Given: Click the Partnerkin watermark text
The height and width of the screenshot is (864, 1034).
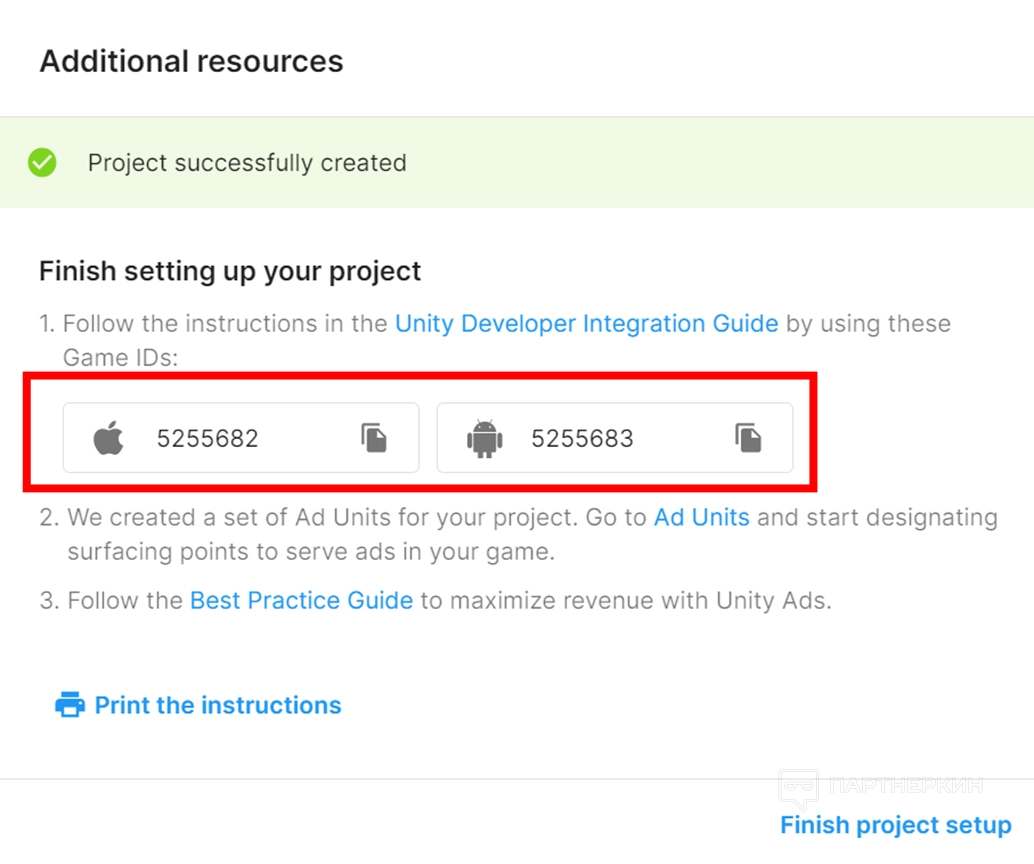Looking at the screenshot, I should pyautogui.click(x=906, y=785).
